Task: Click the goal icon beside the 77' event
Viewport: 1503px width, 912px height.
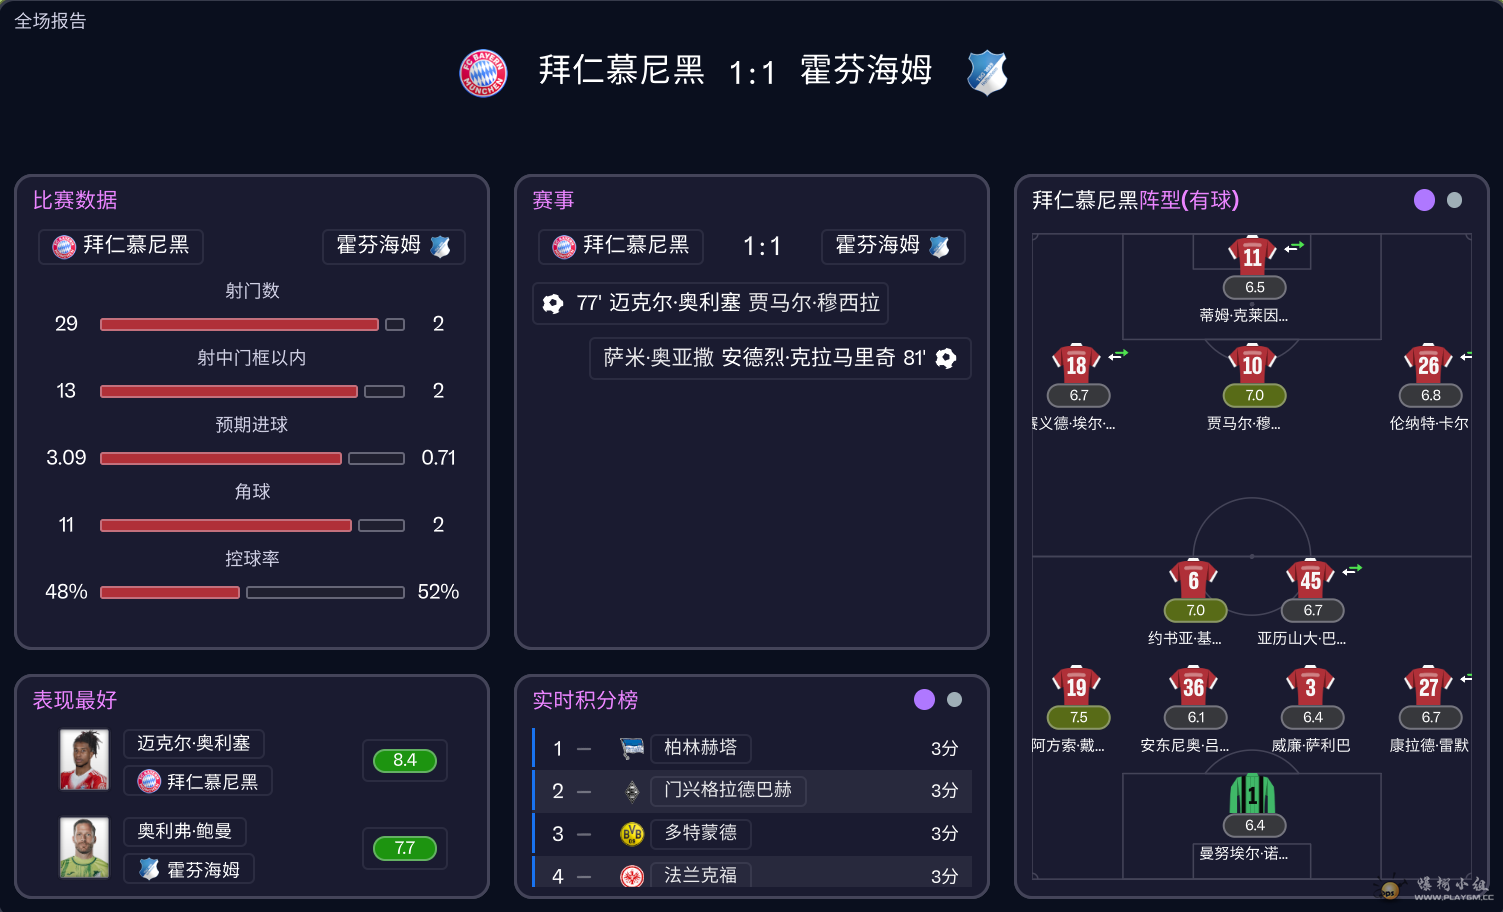Action: click(553, 304)
